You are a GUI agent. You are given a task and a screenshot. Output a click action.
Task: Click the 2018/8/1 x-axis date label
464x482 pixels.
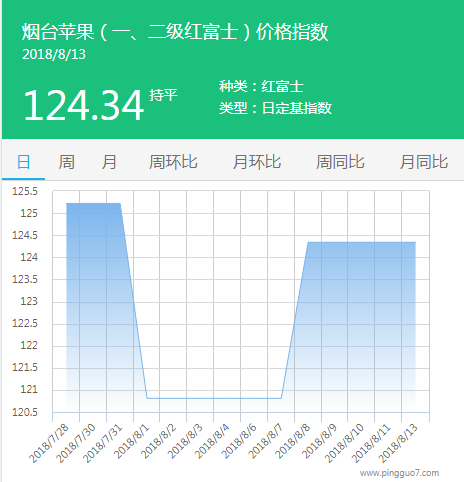click(132, 442)
